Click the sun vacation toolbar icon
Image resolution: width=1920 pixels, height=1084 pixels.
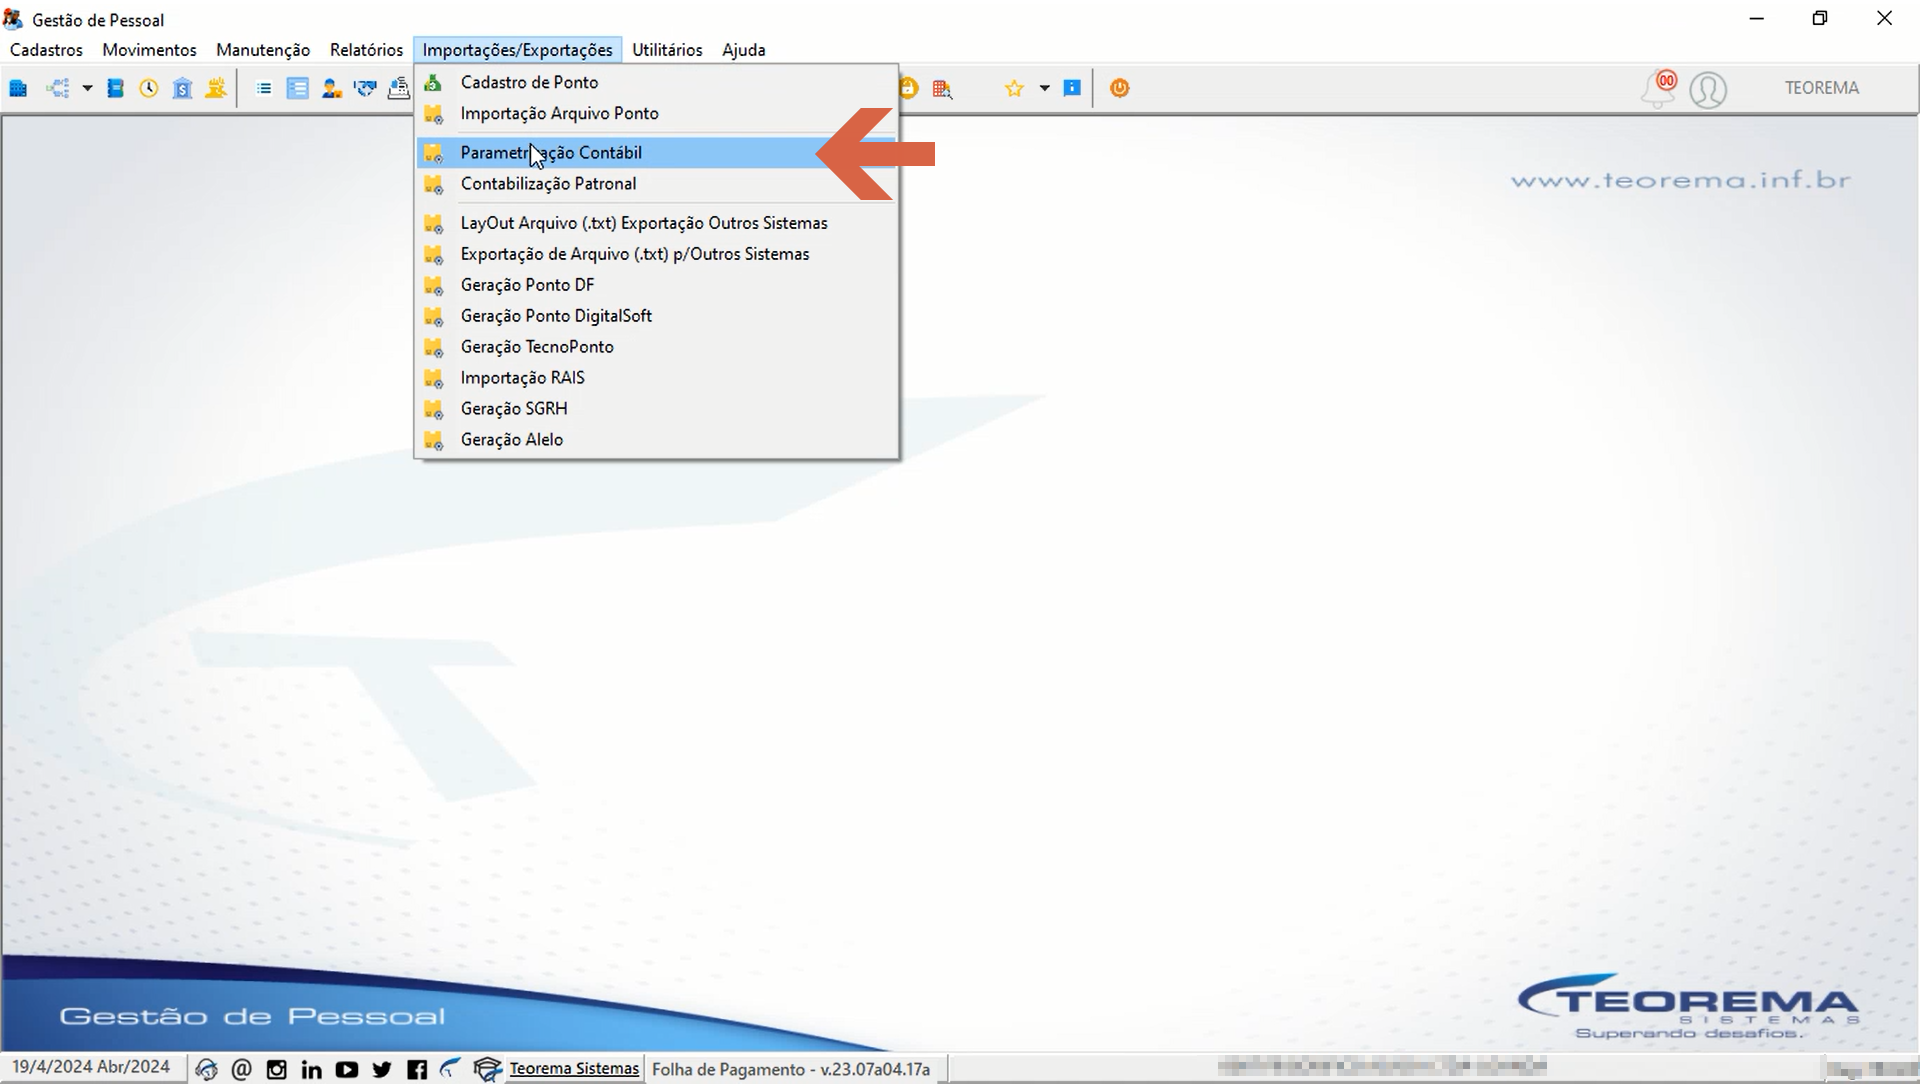click(215, 88)
